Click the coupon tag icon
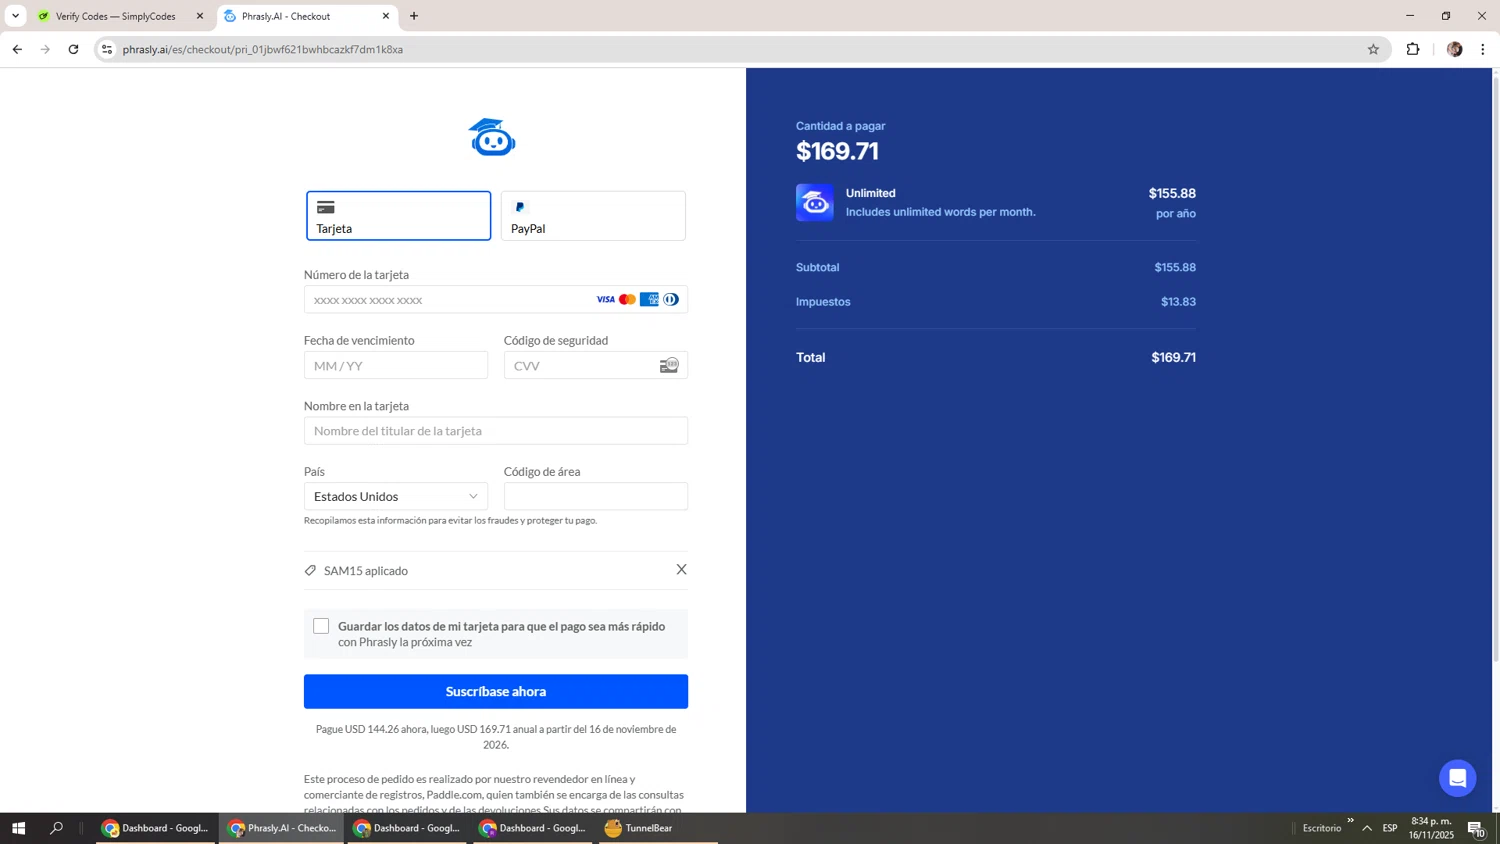 (310, 571)
